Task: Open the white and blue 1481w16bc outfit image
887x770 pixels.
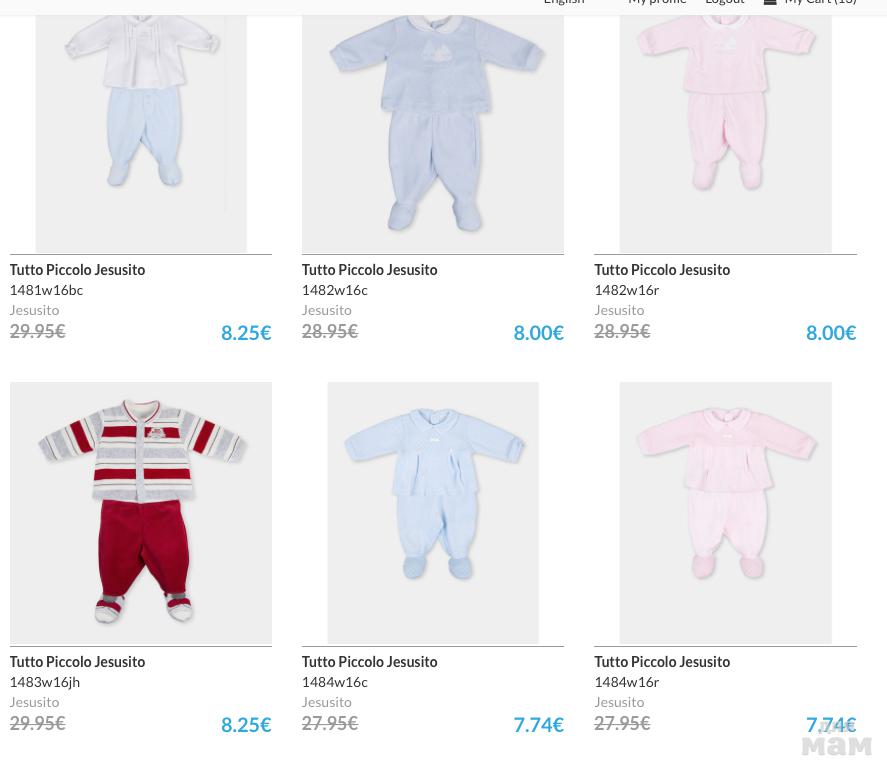Action: point(141,120)
